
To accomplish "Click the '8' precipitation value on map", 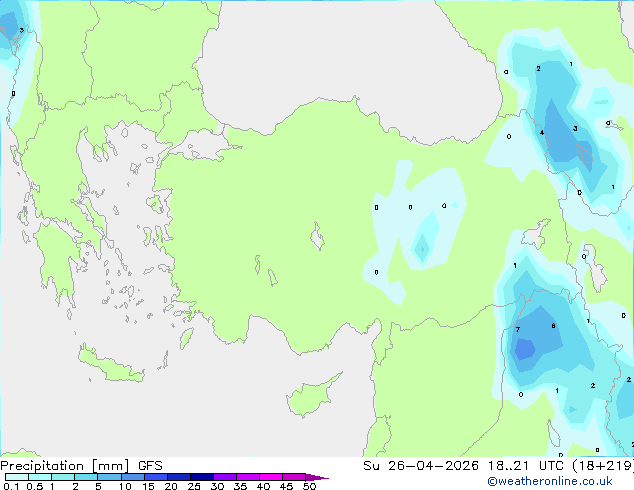I will (x=554, y=326).
